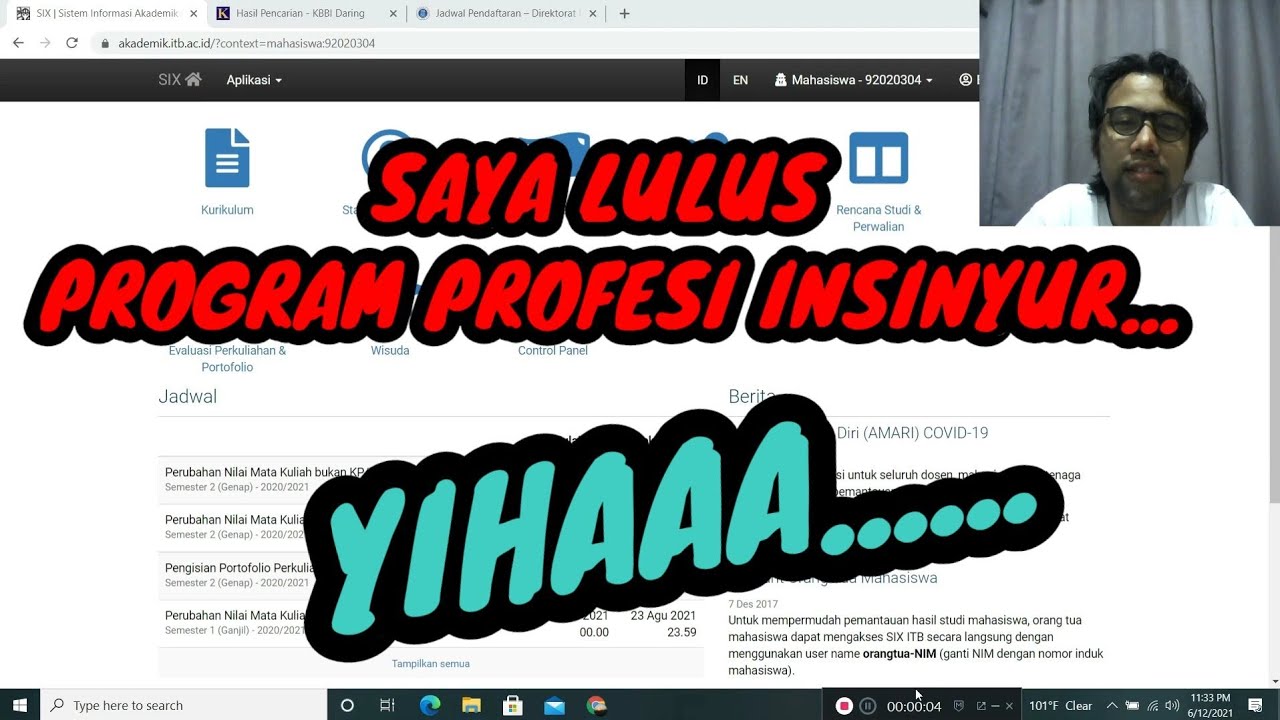Screen dimensions: 1280x720
Task: Click the Kurikulum text label
Action: point(227,210)
